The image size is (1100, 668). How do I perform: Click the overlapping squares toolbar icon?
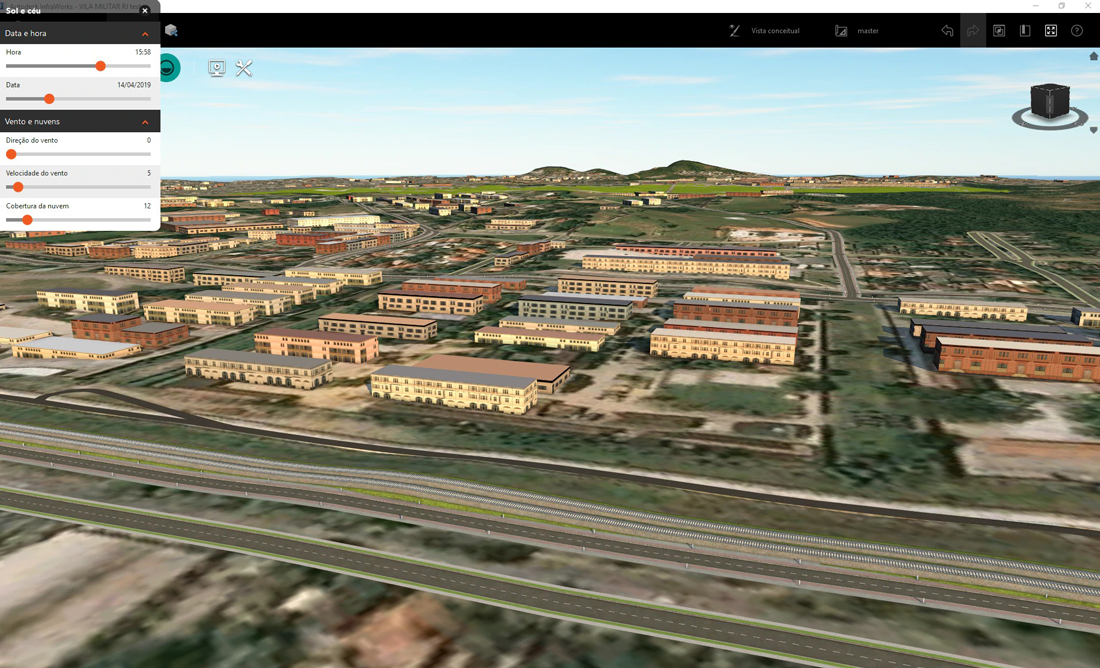coord(999,31)
